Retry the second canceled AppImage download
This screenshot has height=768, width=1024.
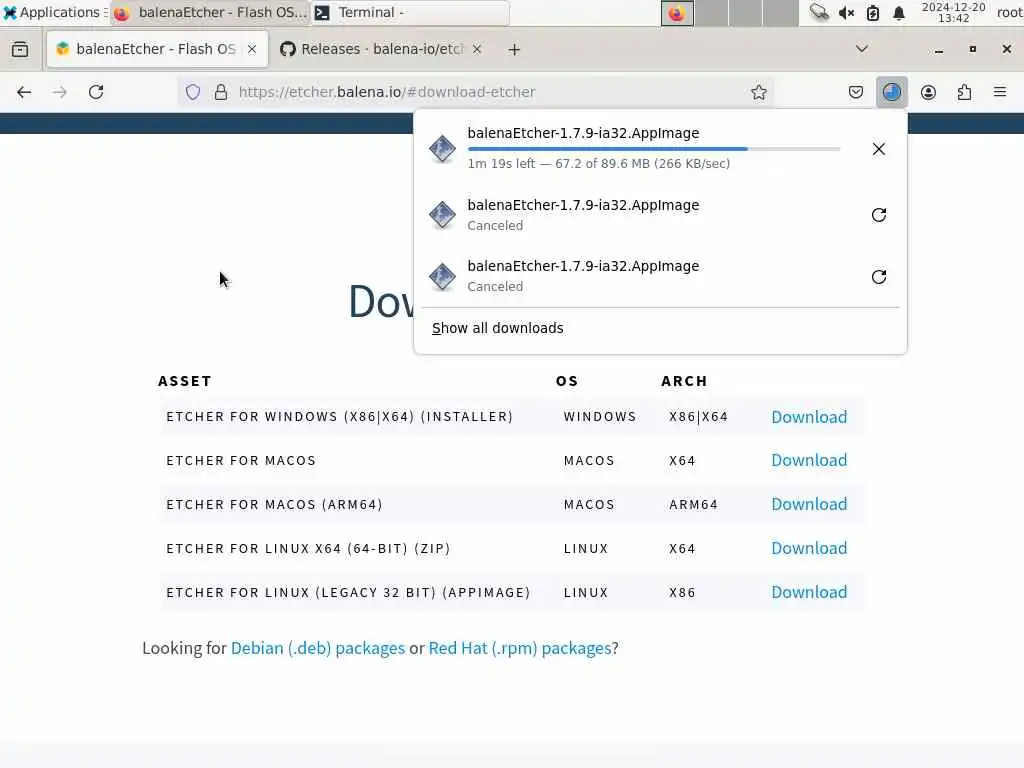[x=878, y=276]
